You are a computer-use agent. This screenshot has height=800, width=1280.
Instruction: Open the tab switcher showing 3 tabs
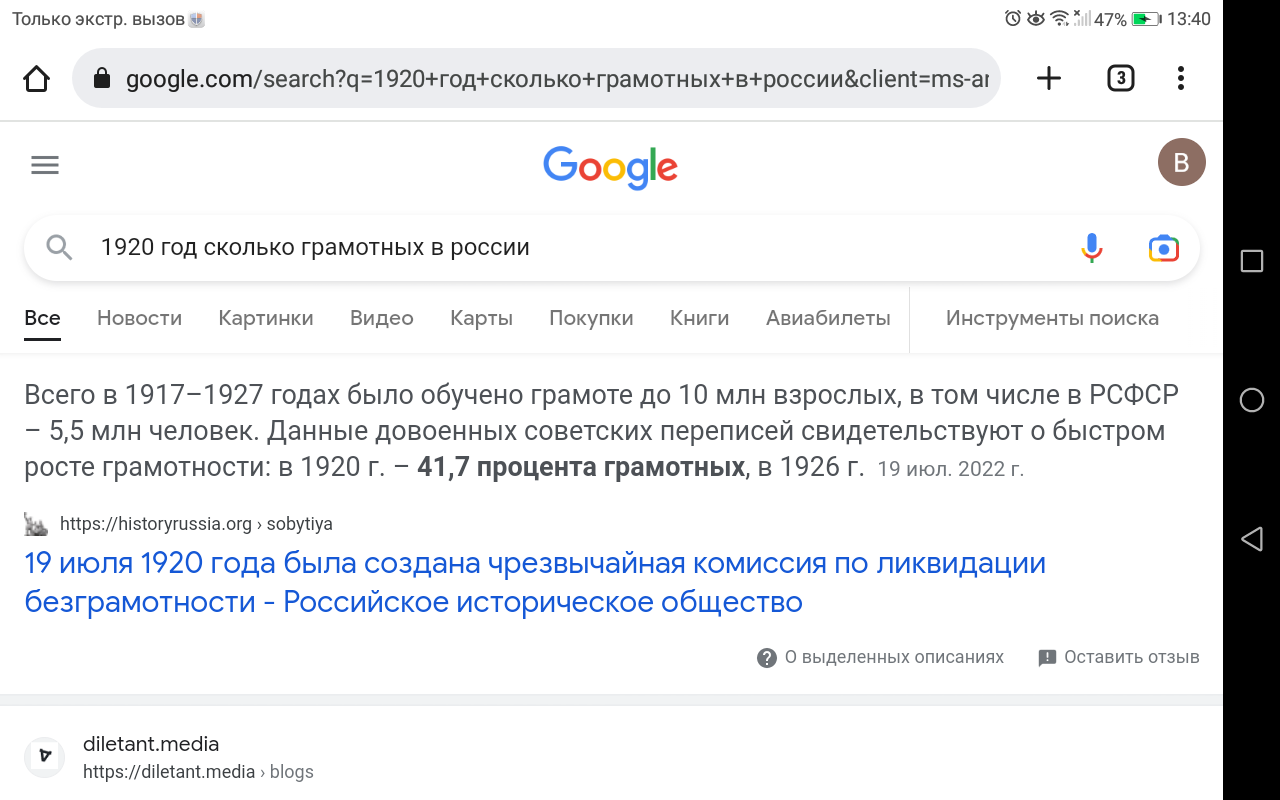[x=1120, y=78]
